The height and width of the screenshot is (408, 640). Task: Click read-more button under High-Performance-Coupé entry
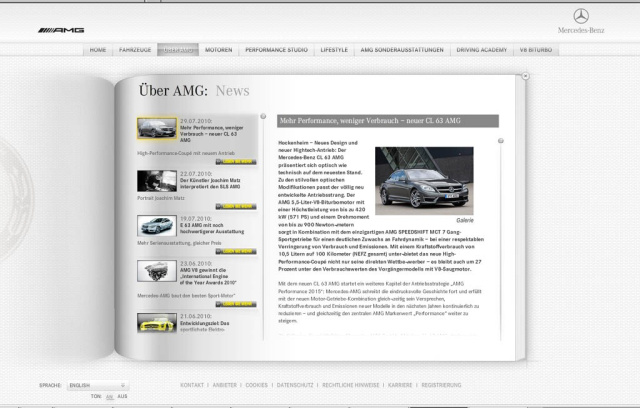point(236,162)
